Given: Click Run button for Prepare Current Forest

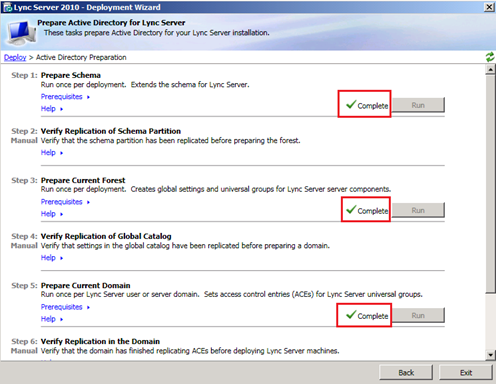Looking at the screenshot, I should pos(418,210).
